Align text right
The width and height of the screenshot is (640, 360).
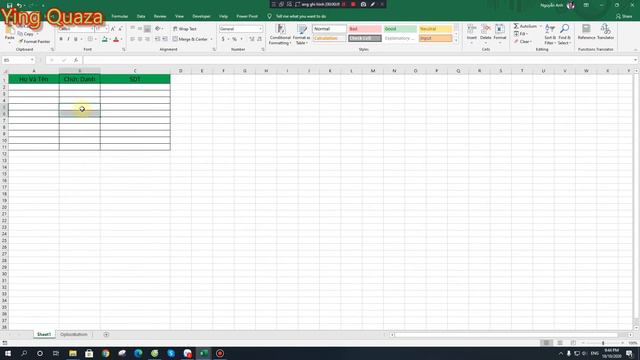click(x=147, y=39)
